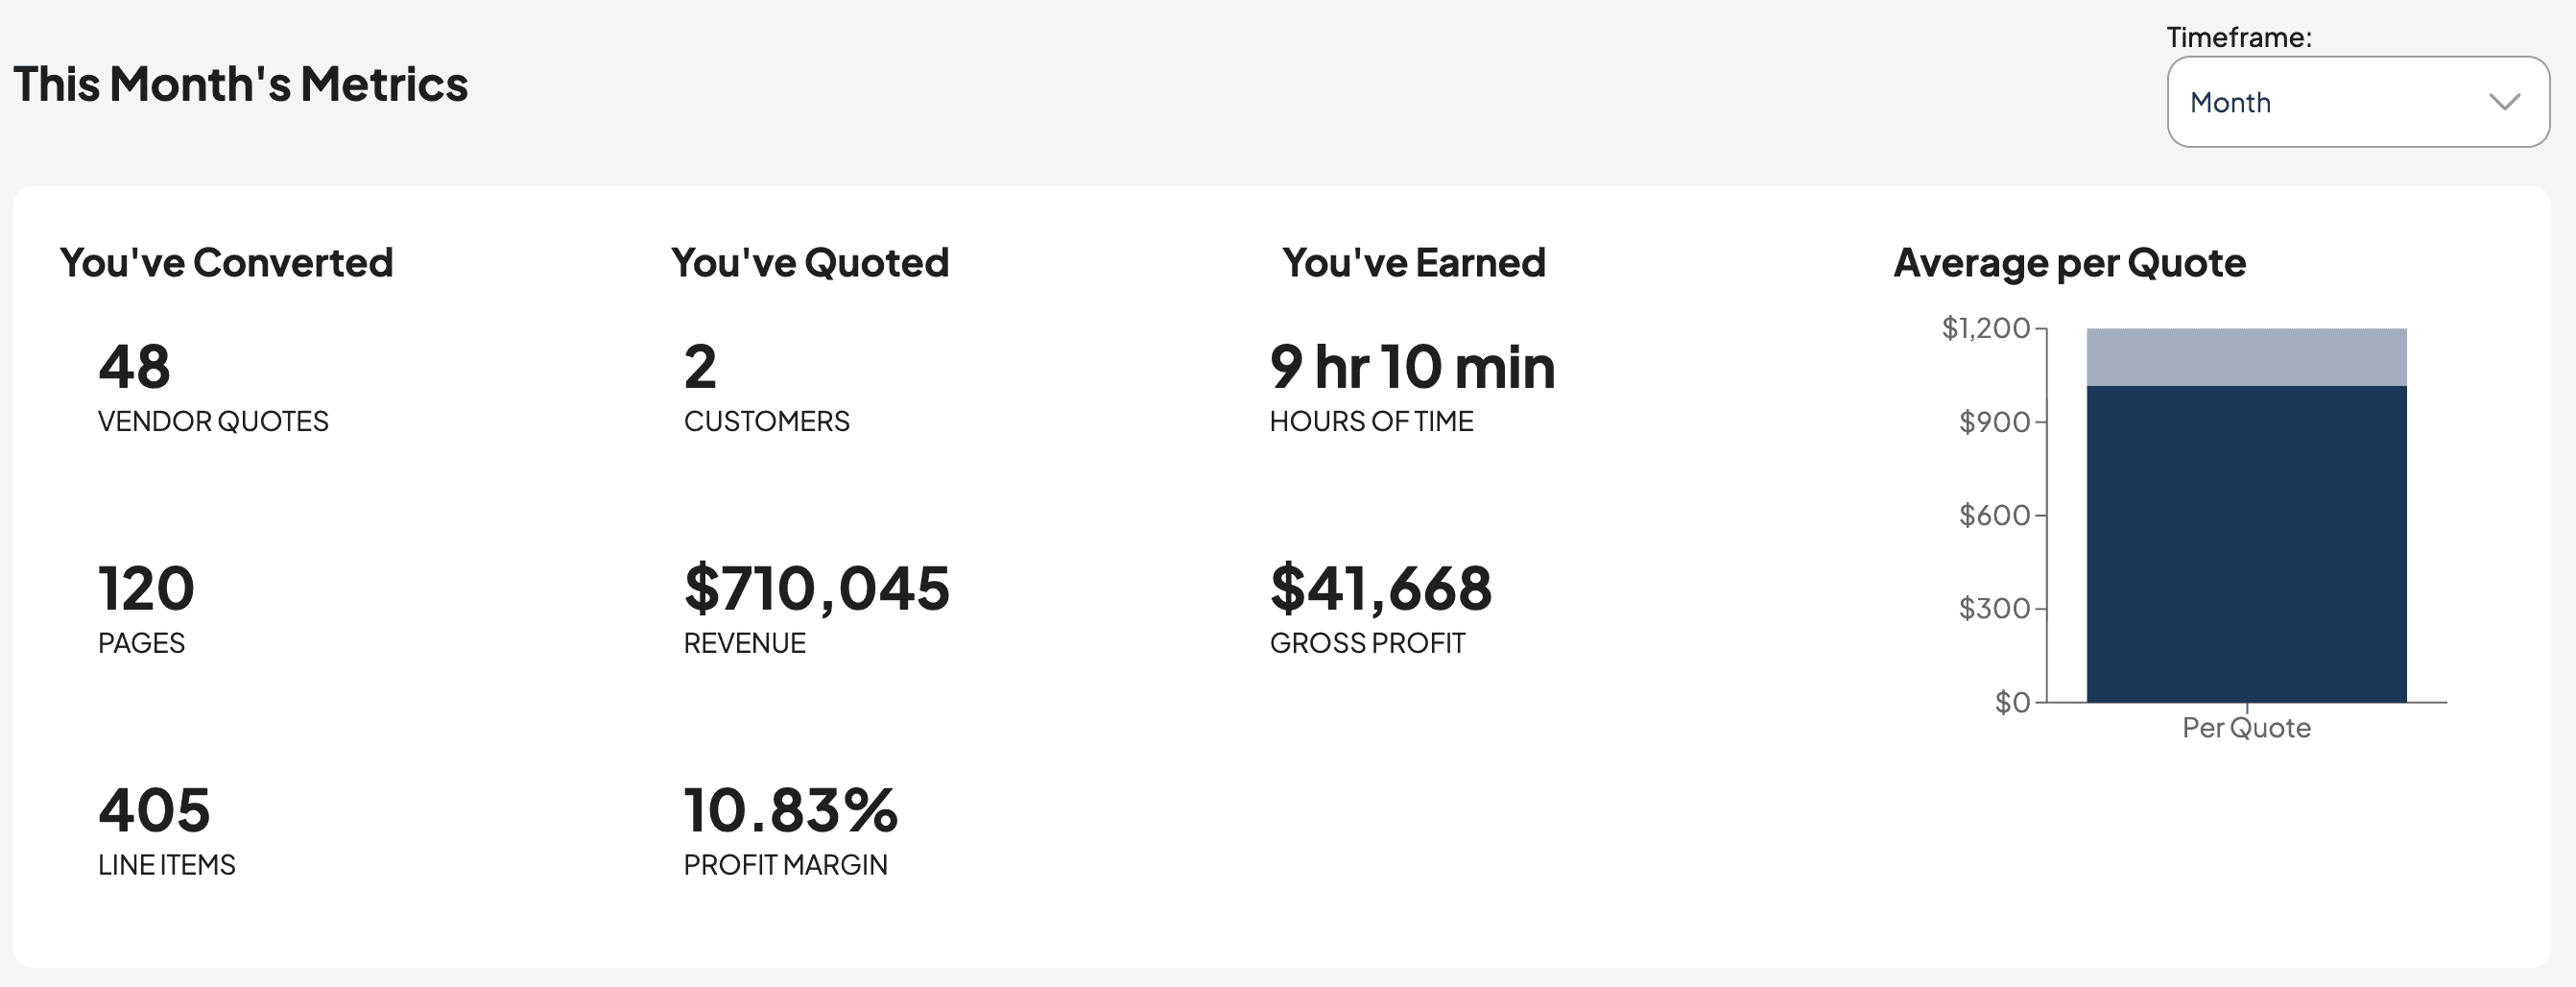This screenshot has width=2576, height=987.
Task: Click the You've Quoted section header
Action: 810,262
